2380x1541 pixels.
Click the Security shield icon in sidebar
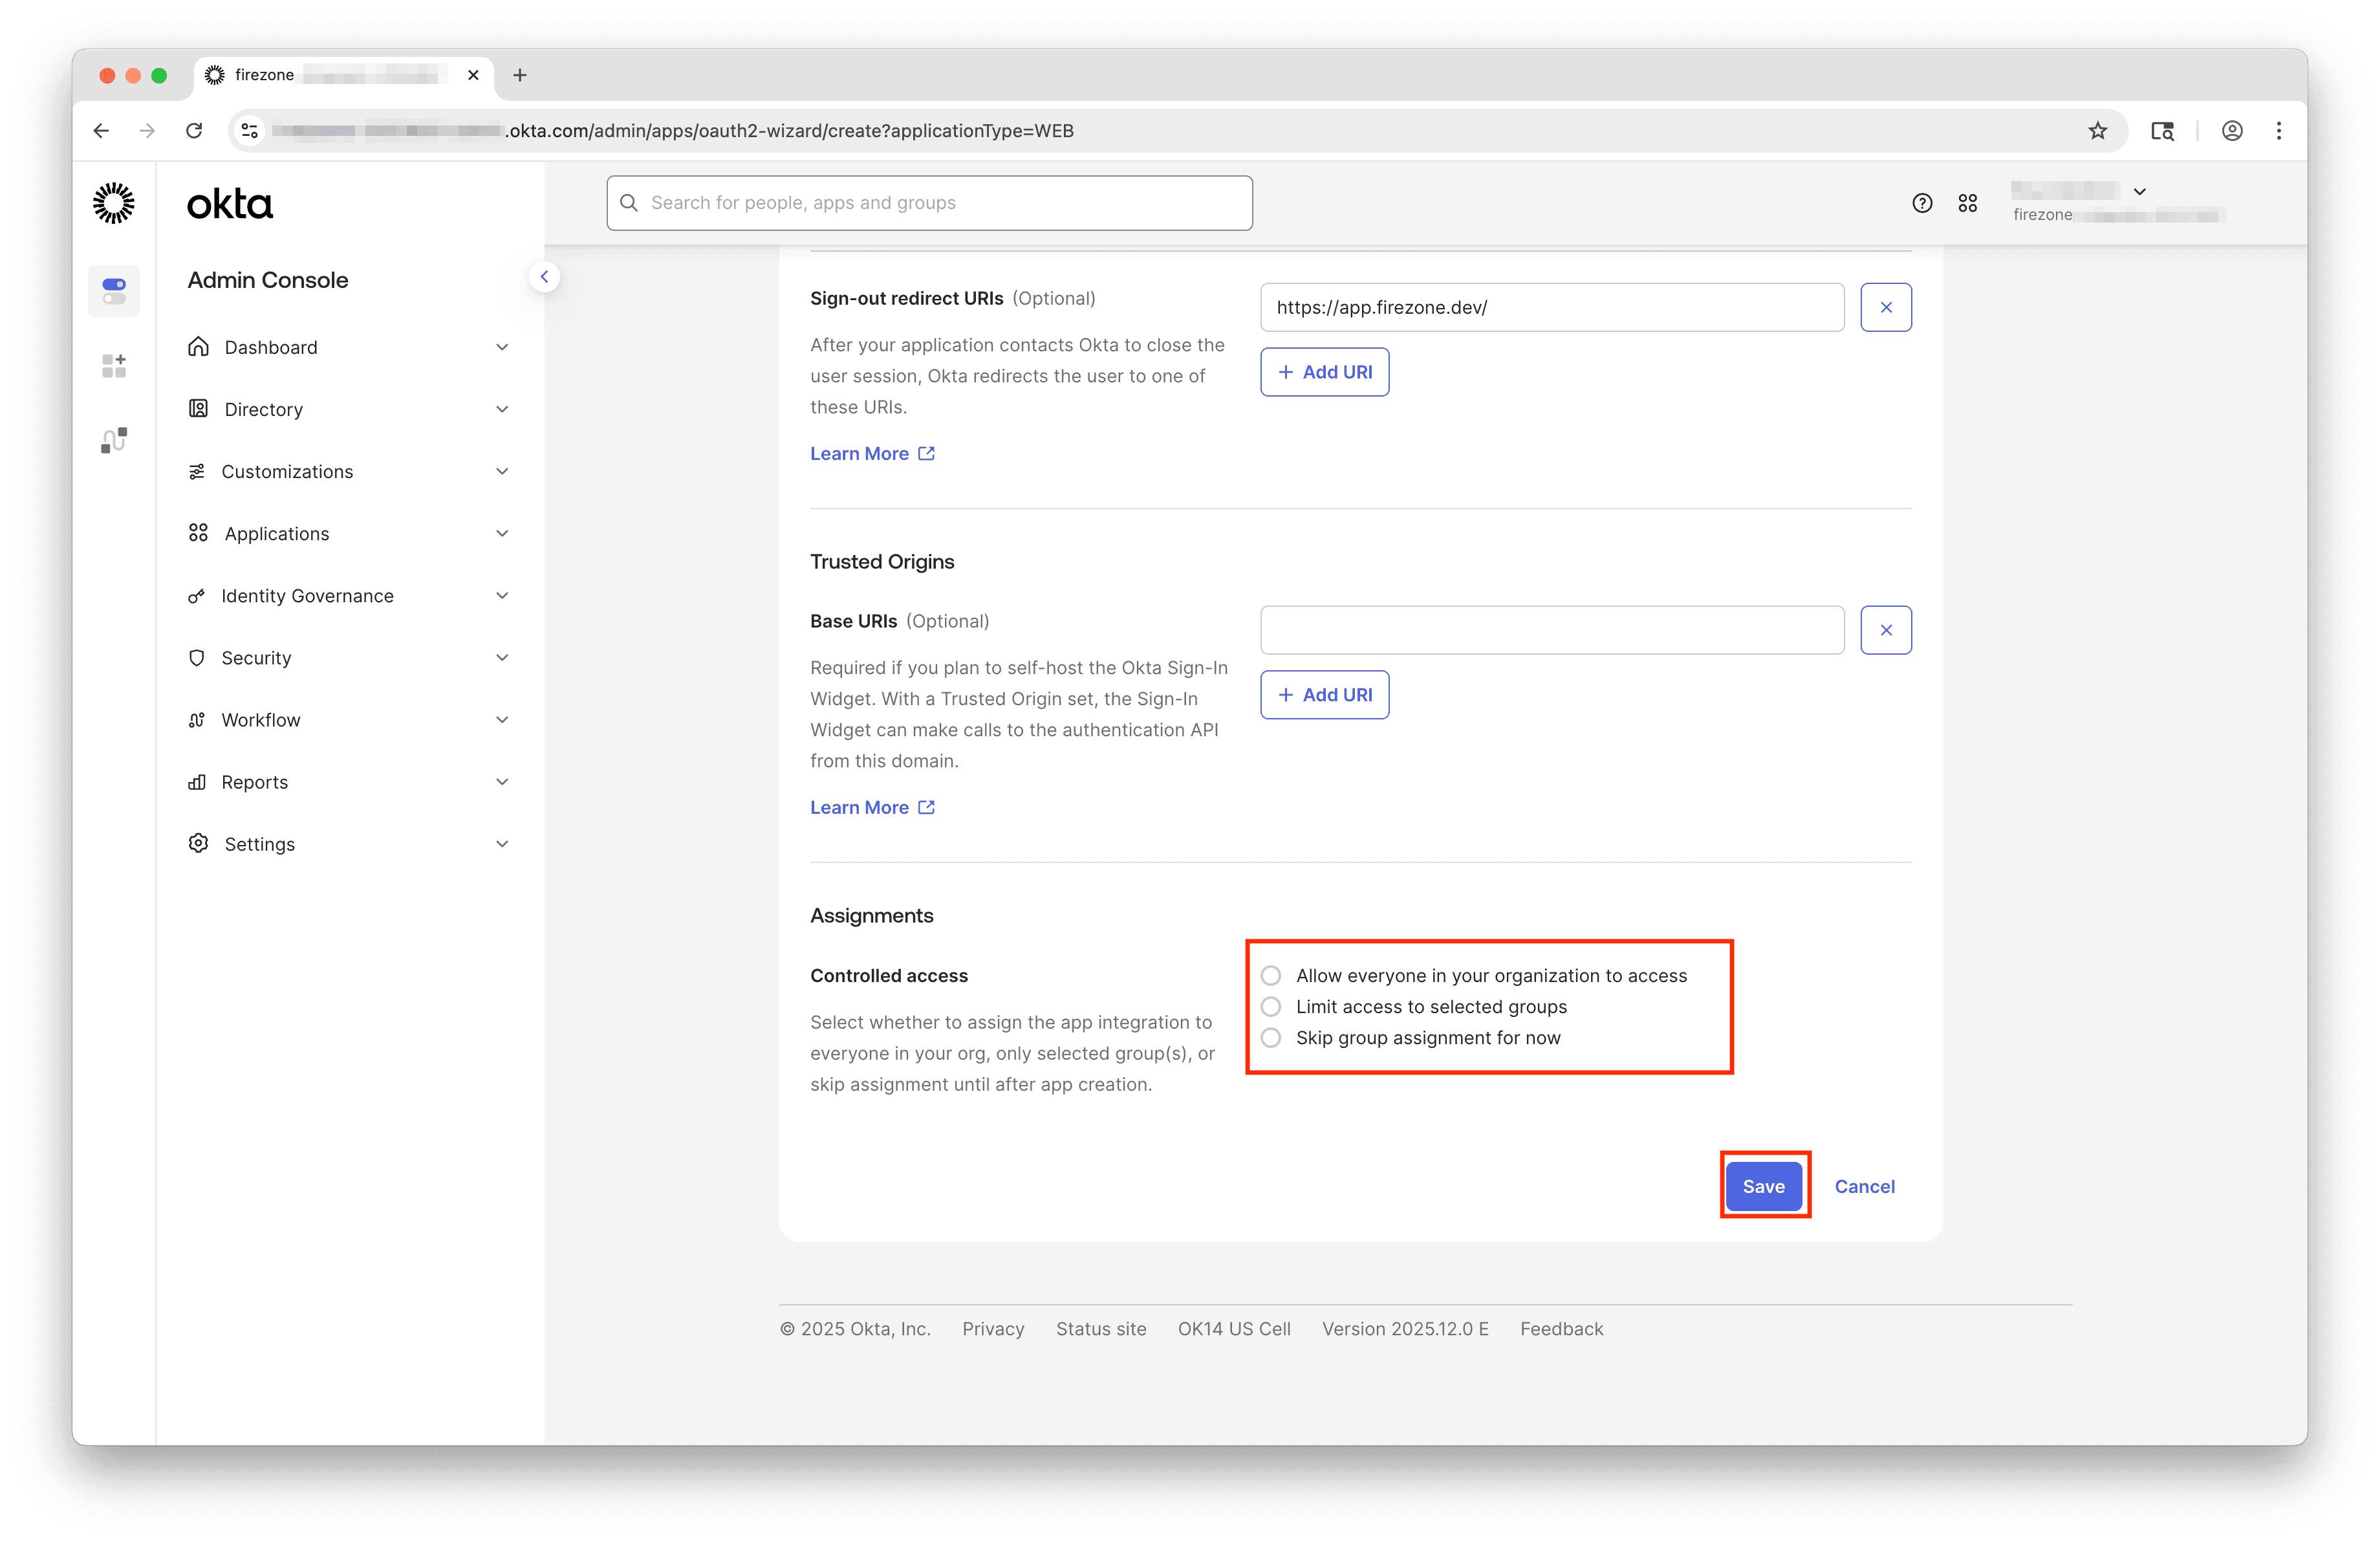click(197, 657)
